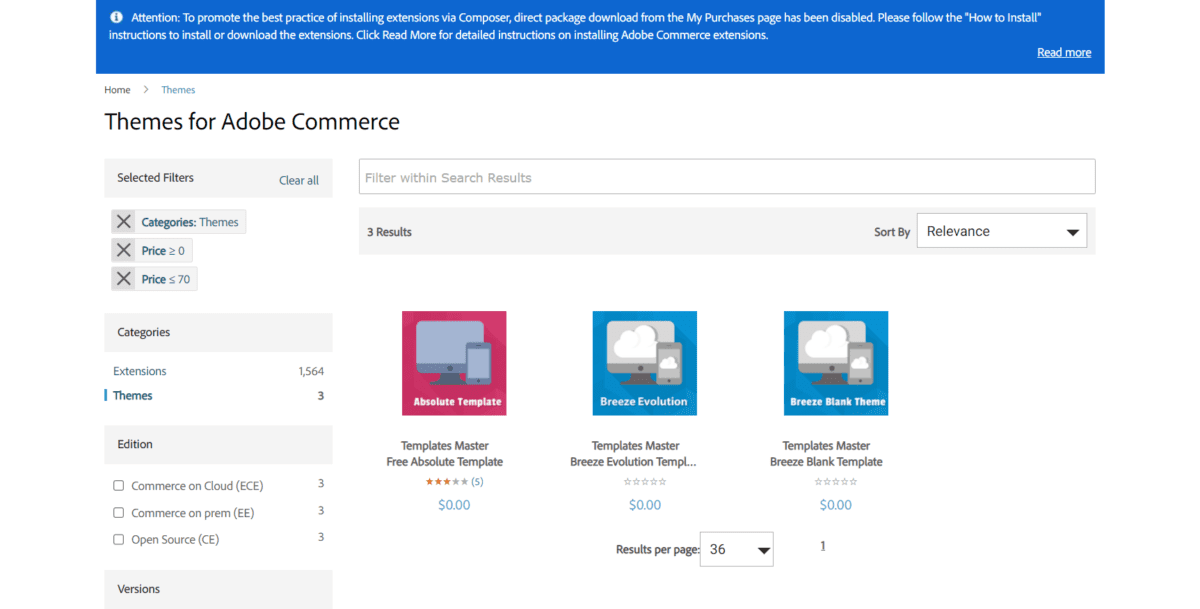Viewport: 1200px width, 609px height.
Task: Click $0.00 price under Free Absolute Template
Action: pos(454,505)
